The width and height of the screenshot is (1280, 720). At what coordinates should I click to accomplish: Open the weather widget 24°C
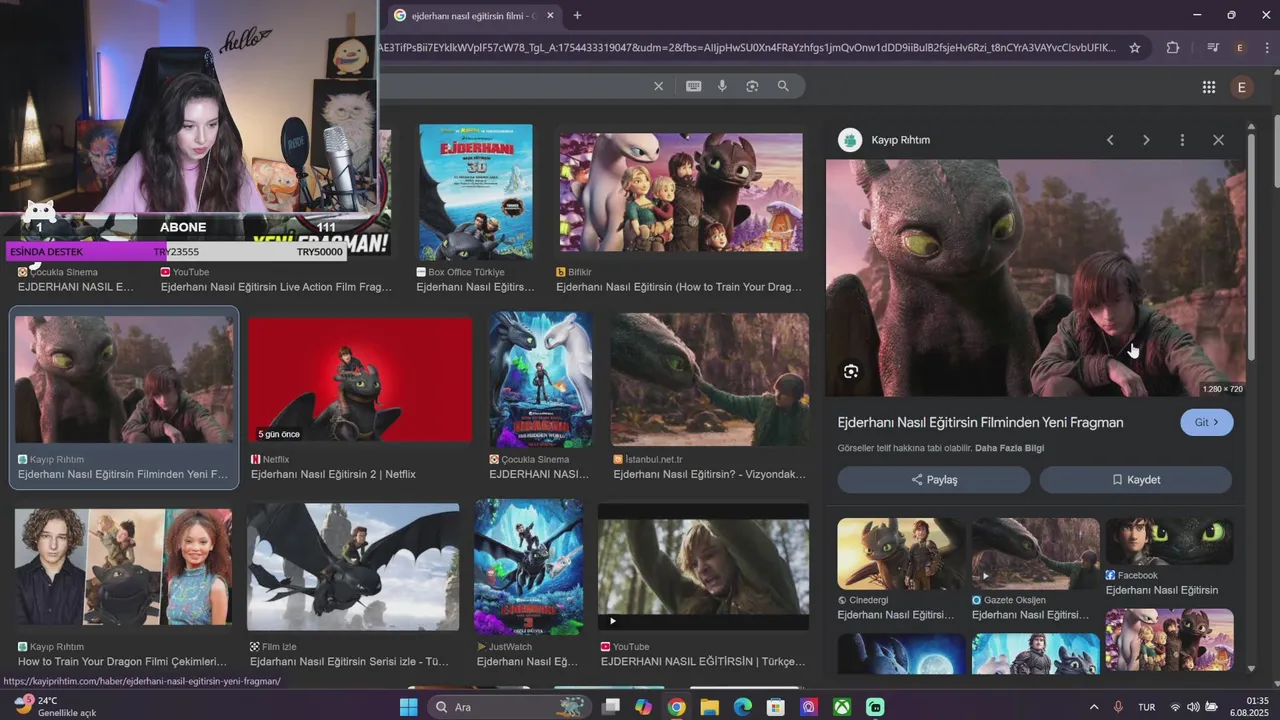click(x=55, y=707)
